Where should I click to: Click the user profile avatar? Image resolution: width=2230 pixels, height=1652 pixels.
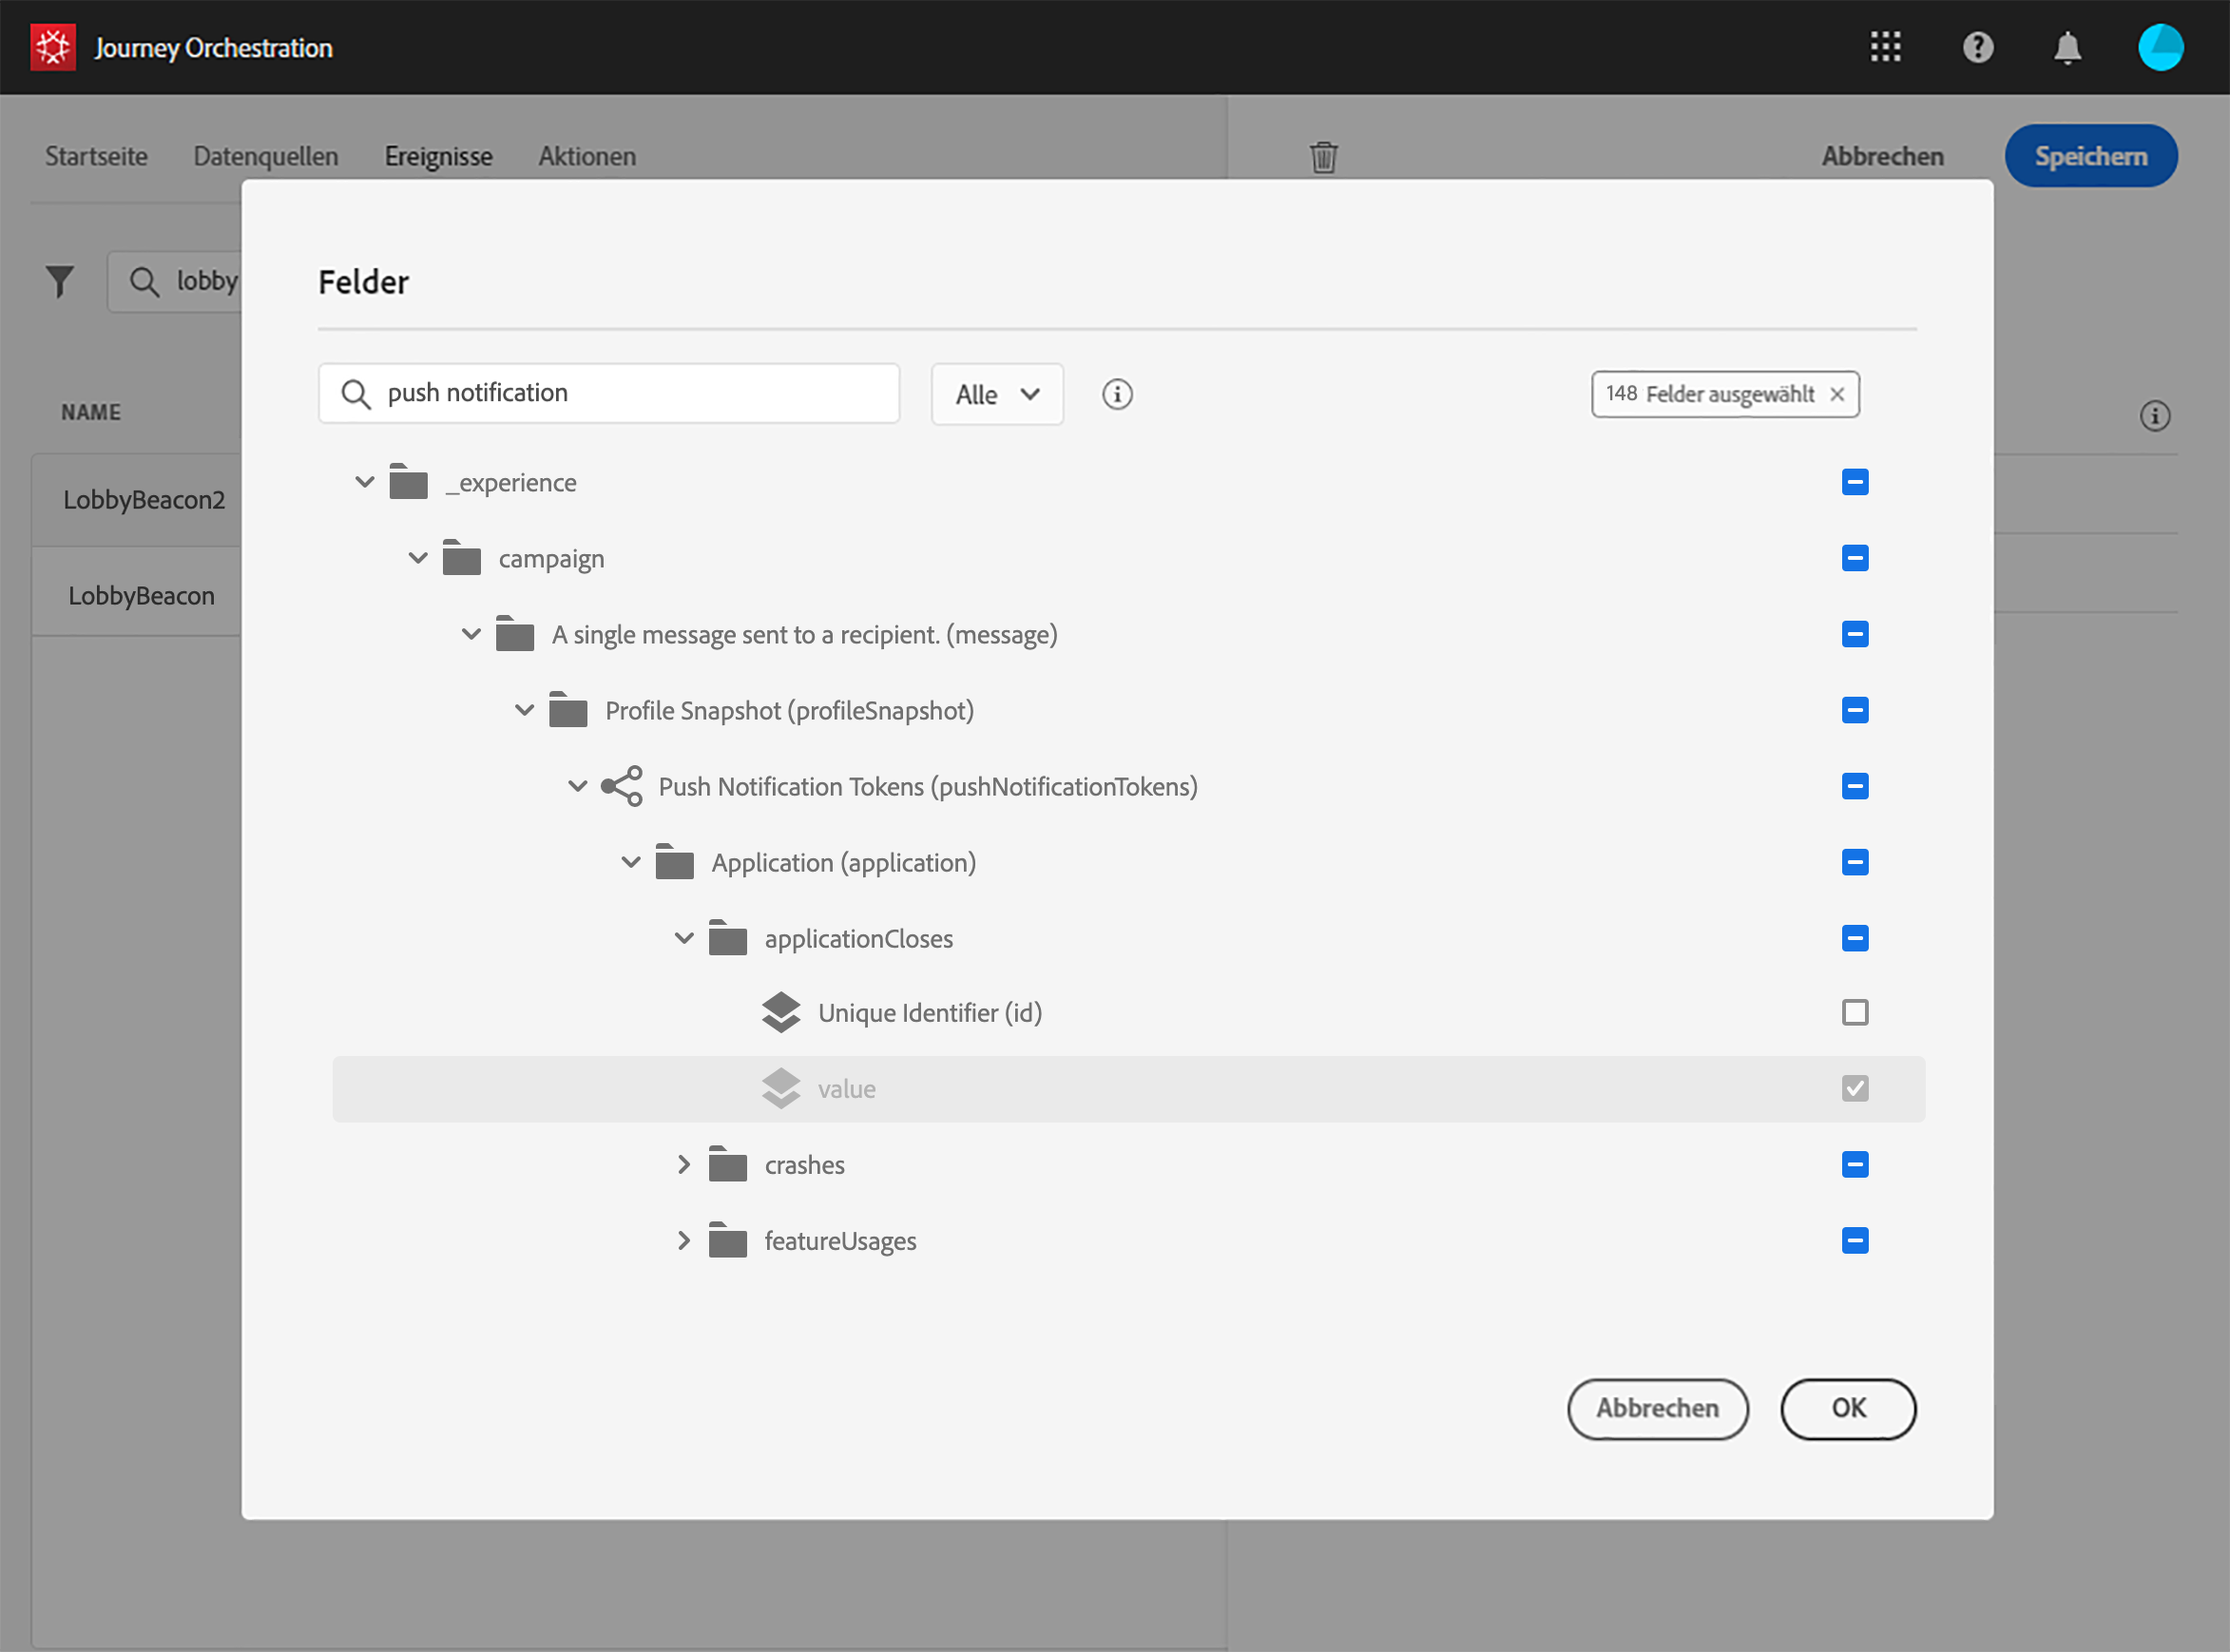[2160, 47]
